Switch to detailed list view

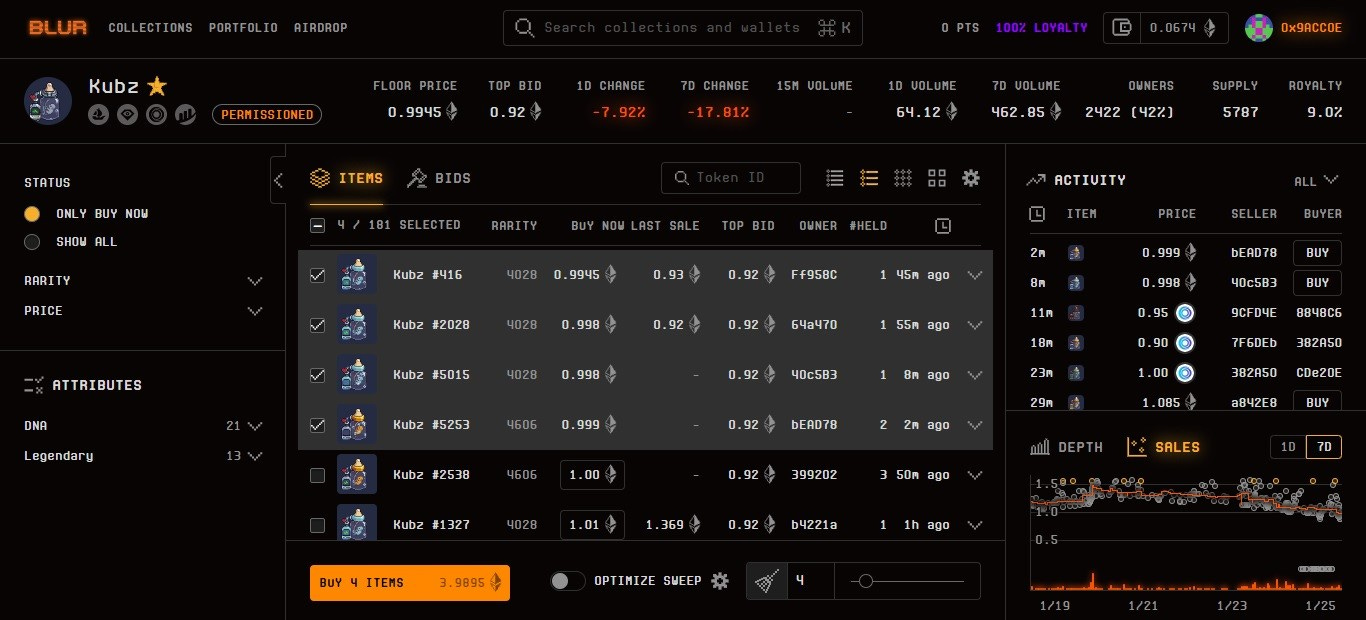coord(869,178)
